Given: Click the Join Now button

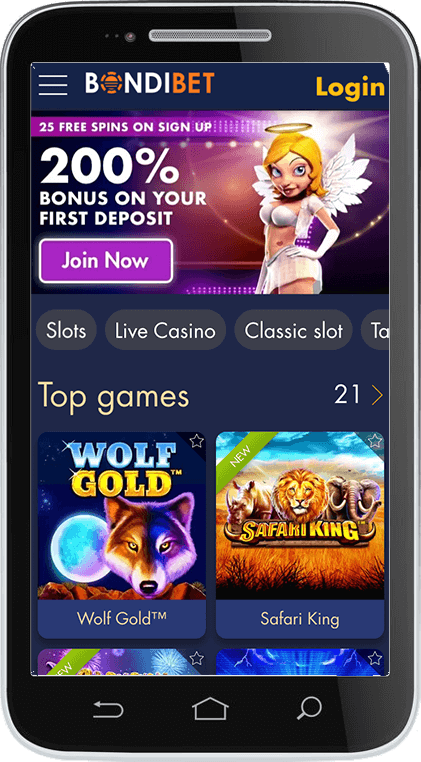Looking at the screenshot, I should [x=106, y=261].
